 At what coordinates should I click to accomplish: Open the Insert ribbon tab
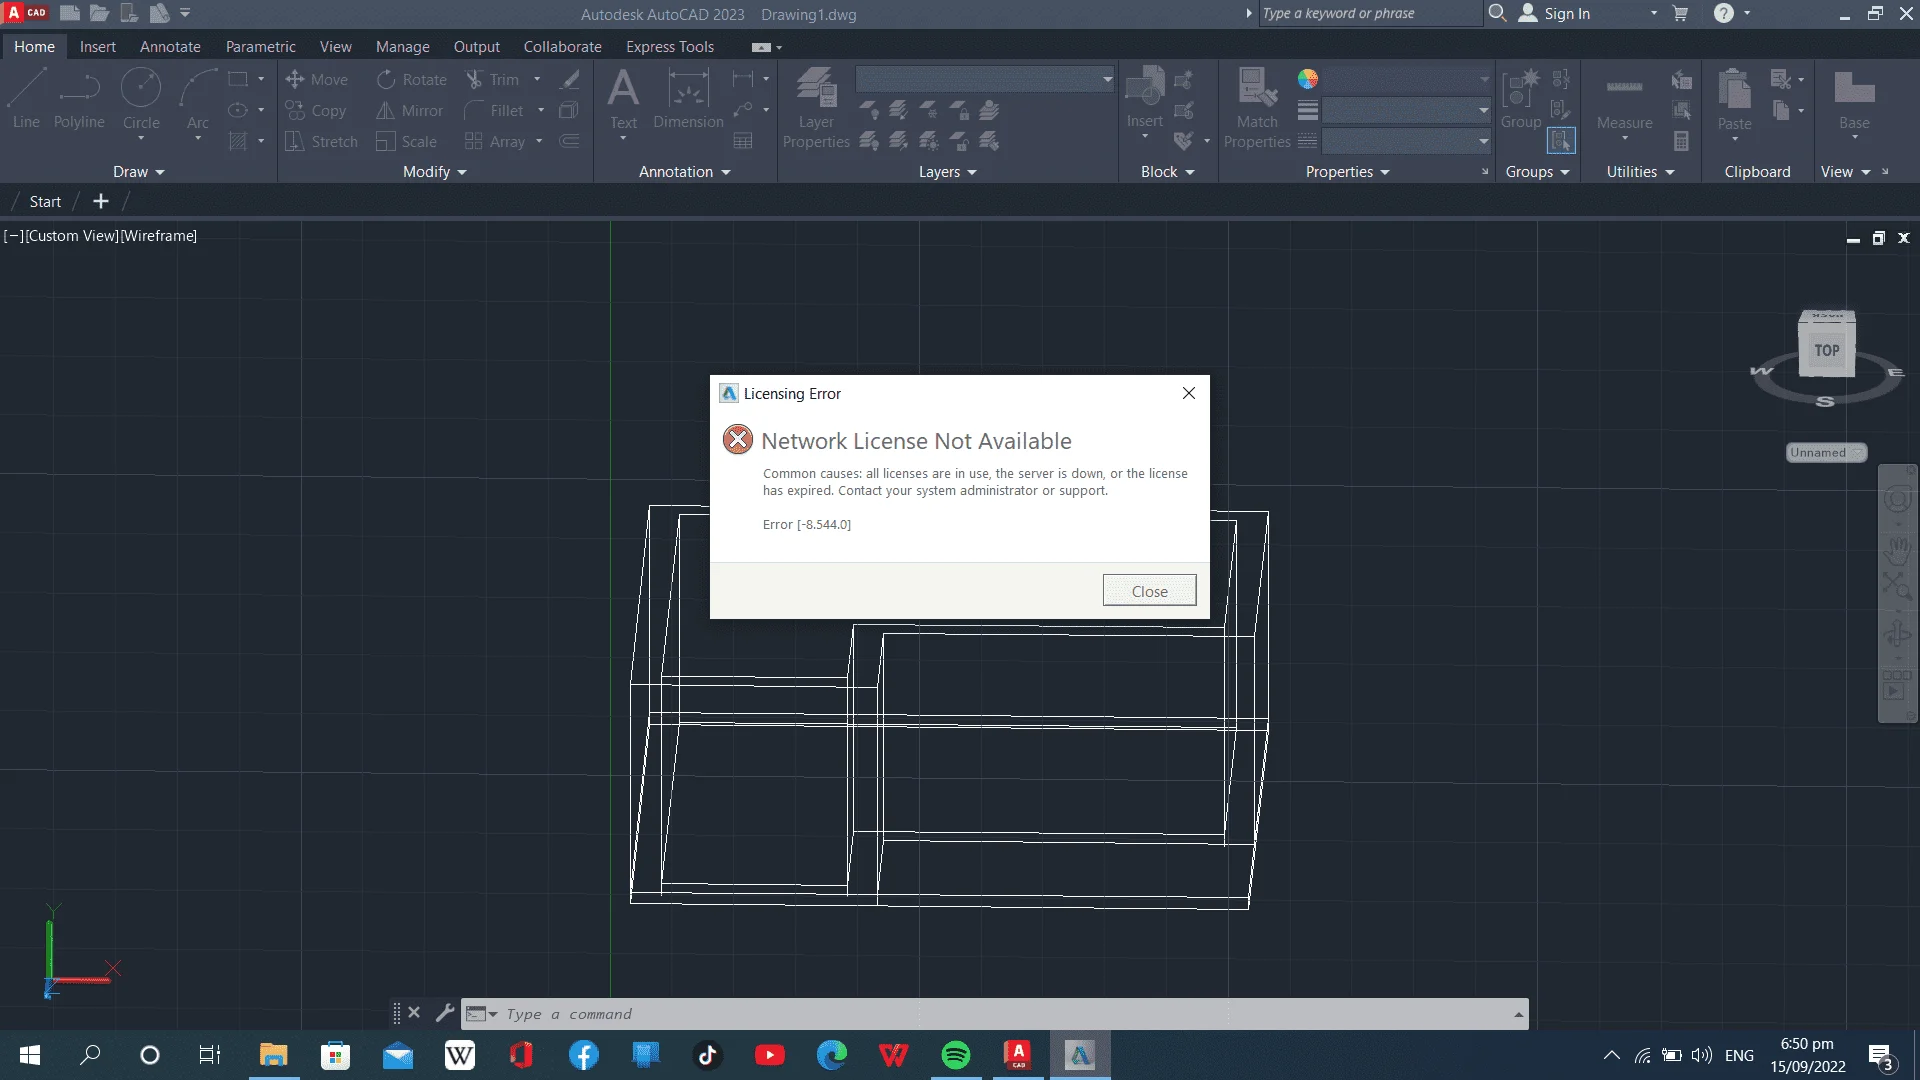98,47
